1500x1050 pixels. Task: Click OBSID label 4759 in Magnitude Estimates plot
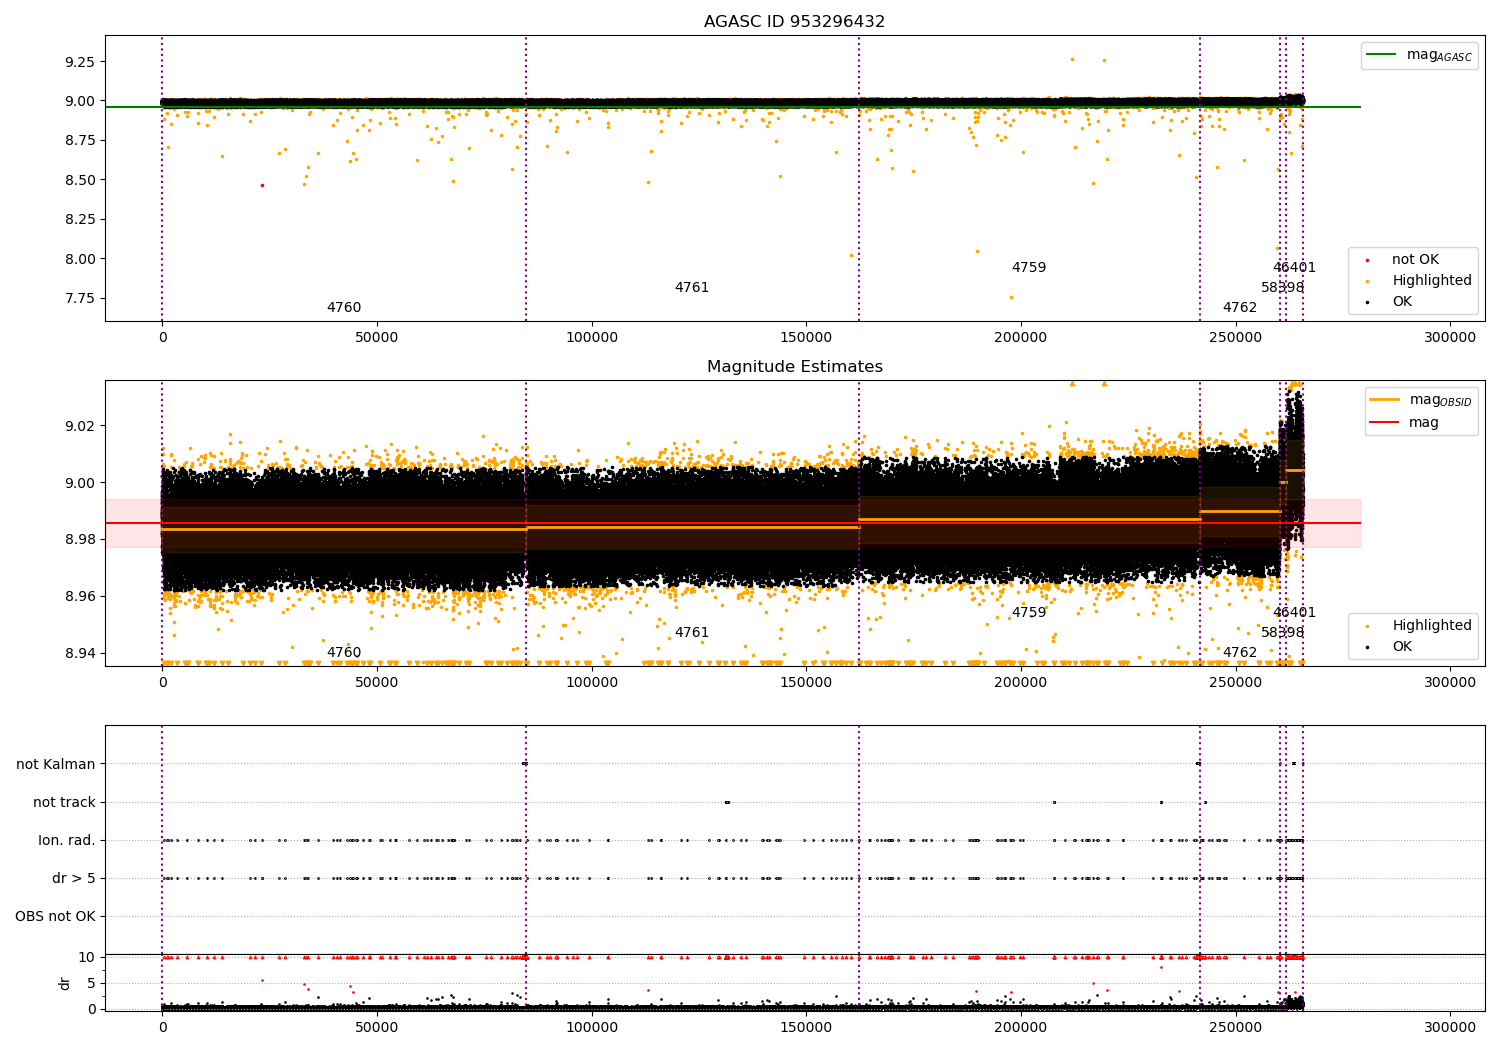[x=1029, y=613]
